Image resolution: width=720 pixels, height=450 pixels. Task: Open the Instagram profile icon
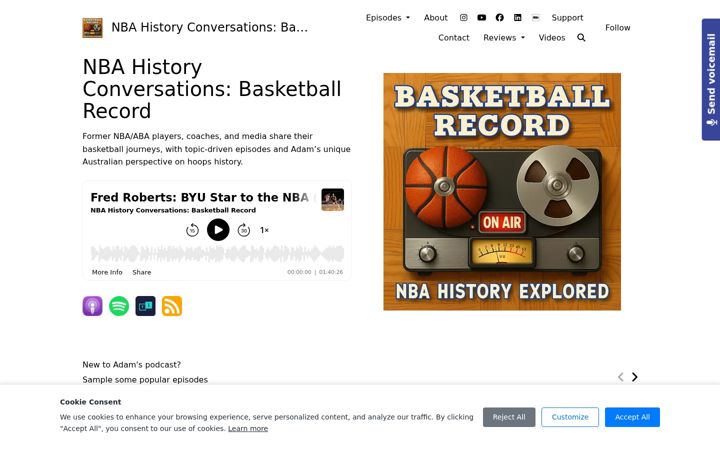(464, 17)
